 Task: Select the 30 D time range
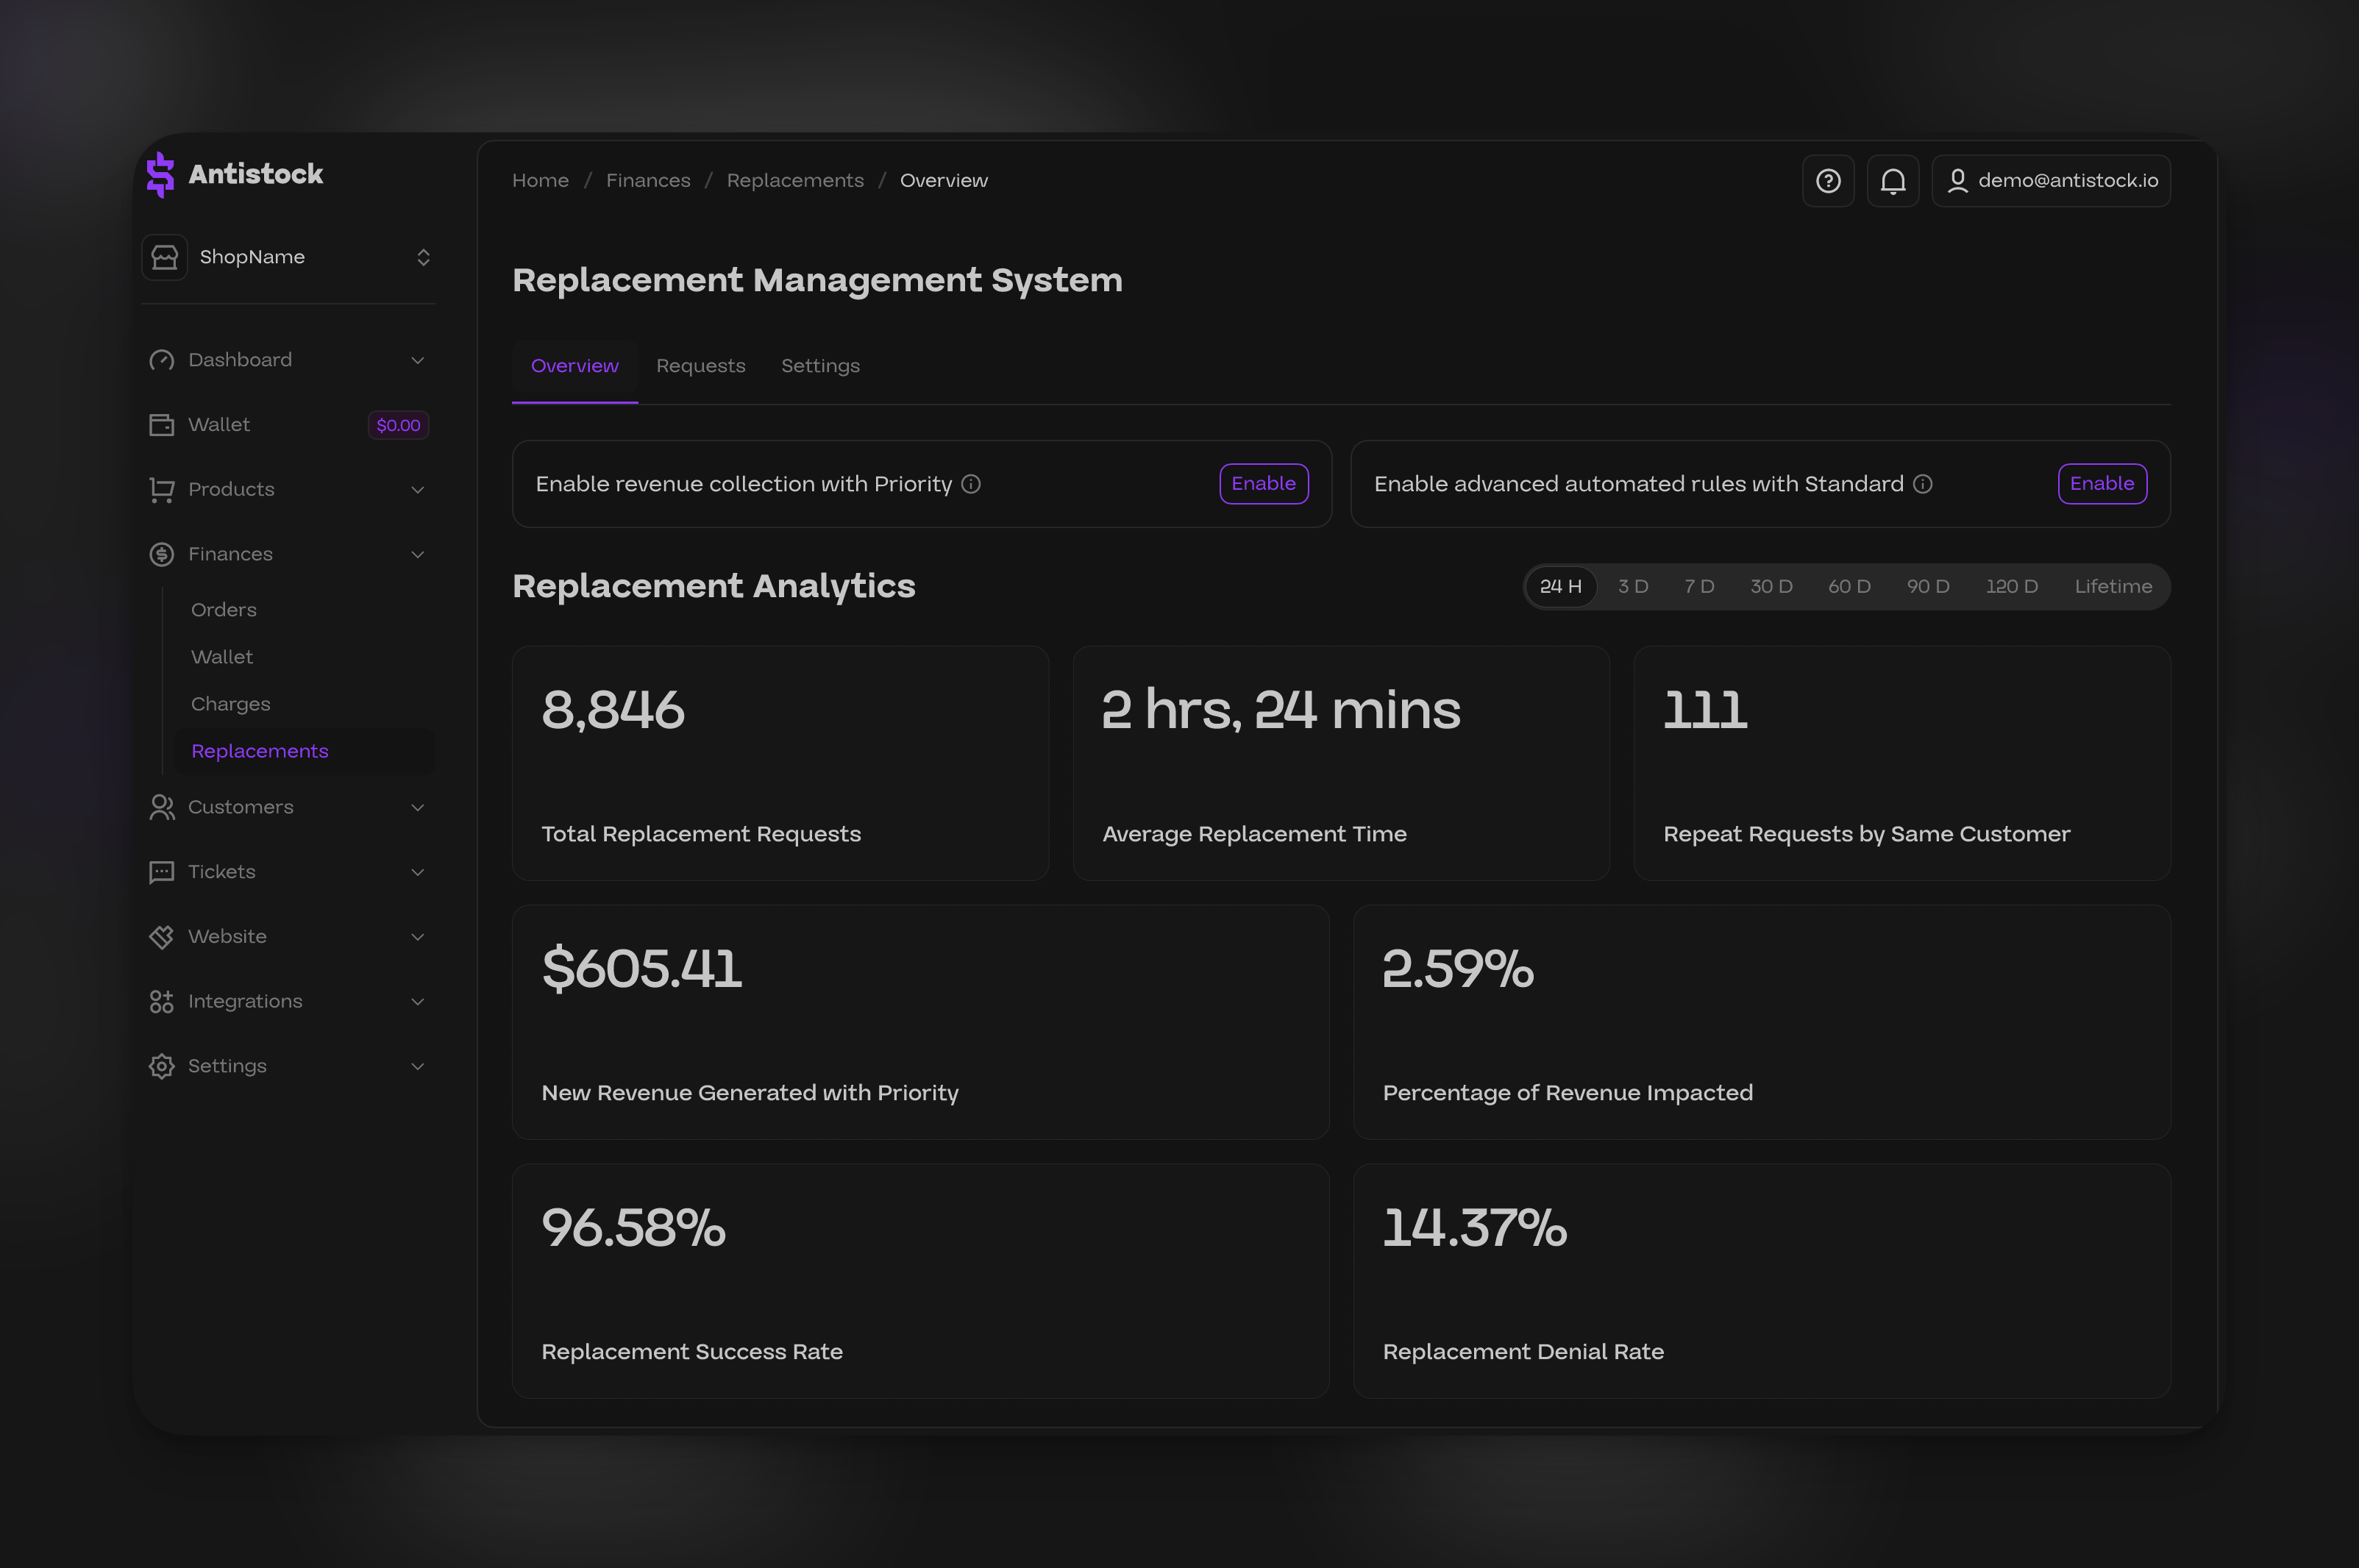(1771, 586)
